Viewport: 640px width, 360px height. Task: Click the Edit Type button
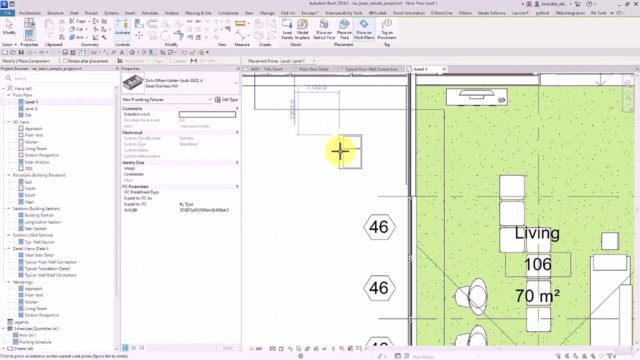click(227, 100)
